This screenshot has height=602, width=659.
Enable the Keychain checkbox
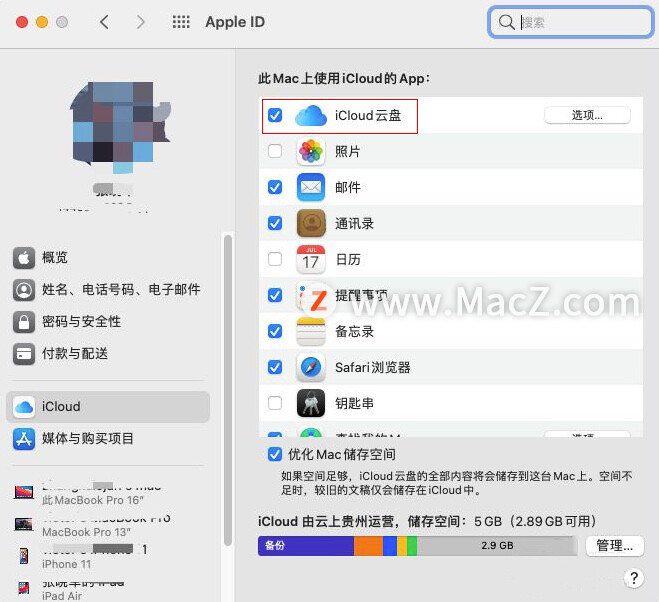pyautogui.click(x=275, y=404)
